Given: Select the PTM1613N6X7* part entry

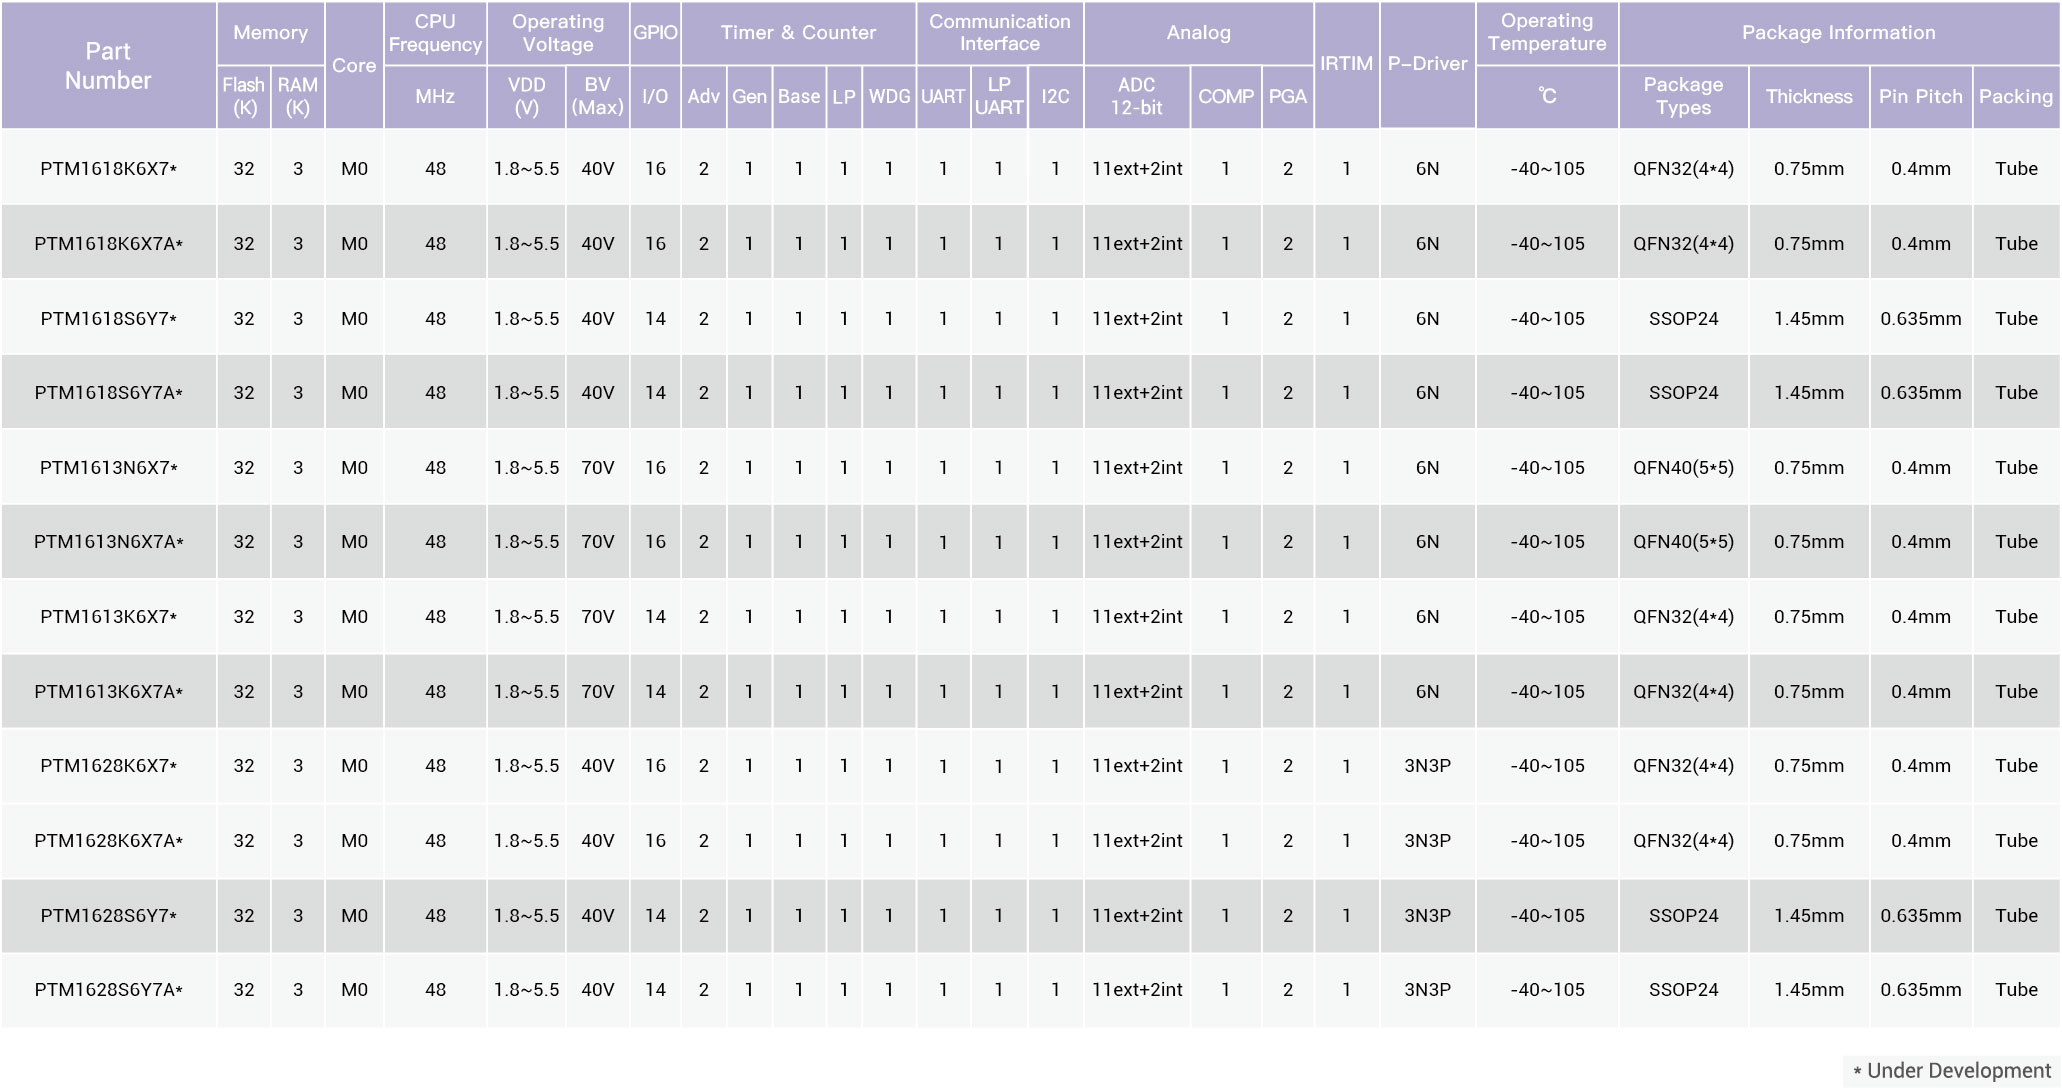Looking at the screenshot, I should pyautogui.click(x=108, y=468).
